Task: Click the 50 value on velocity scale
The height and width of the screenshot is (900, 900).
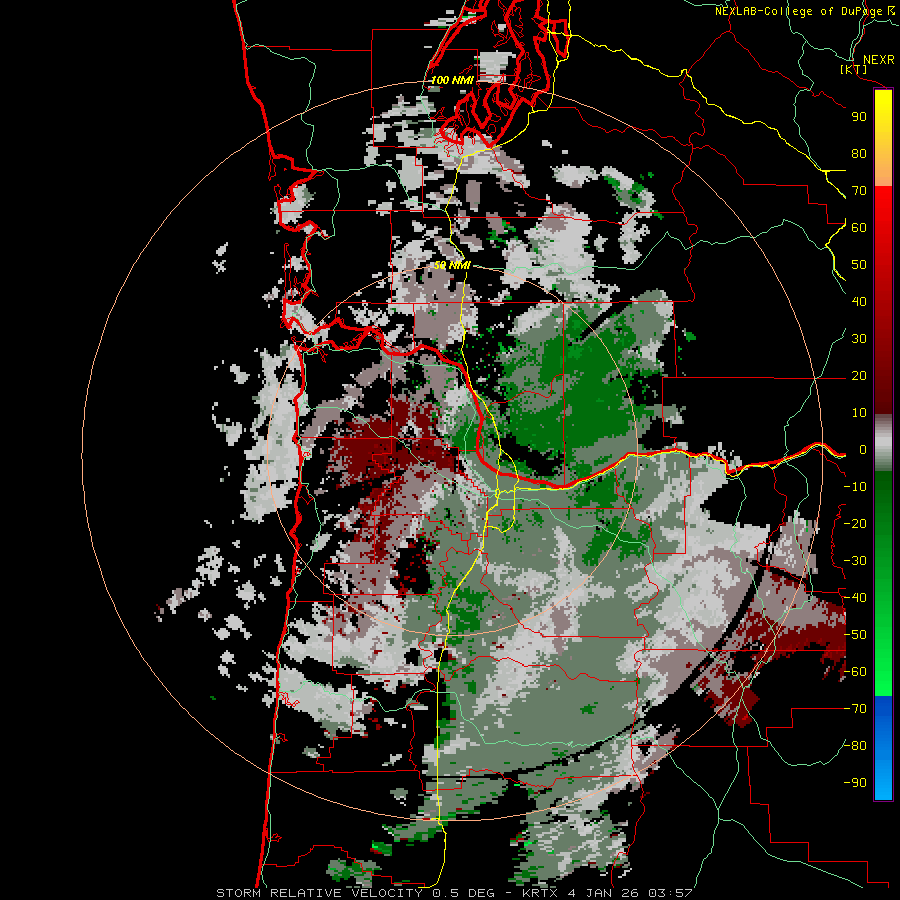Action: (x=859, y=265)
